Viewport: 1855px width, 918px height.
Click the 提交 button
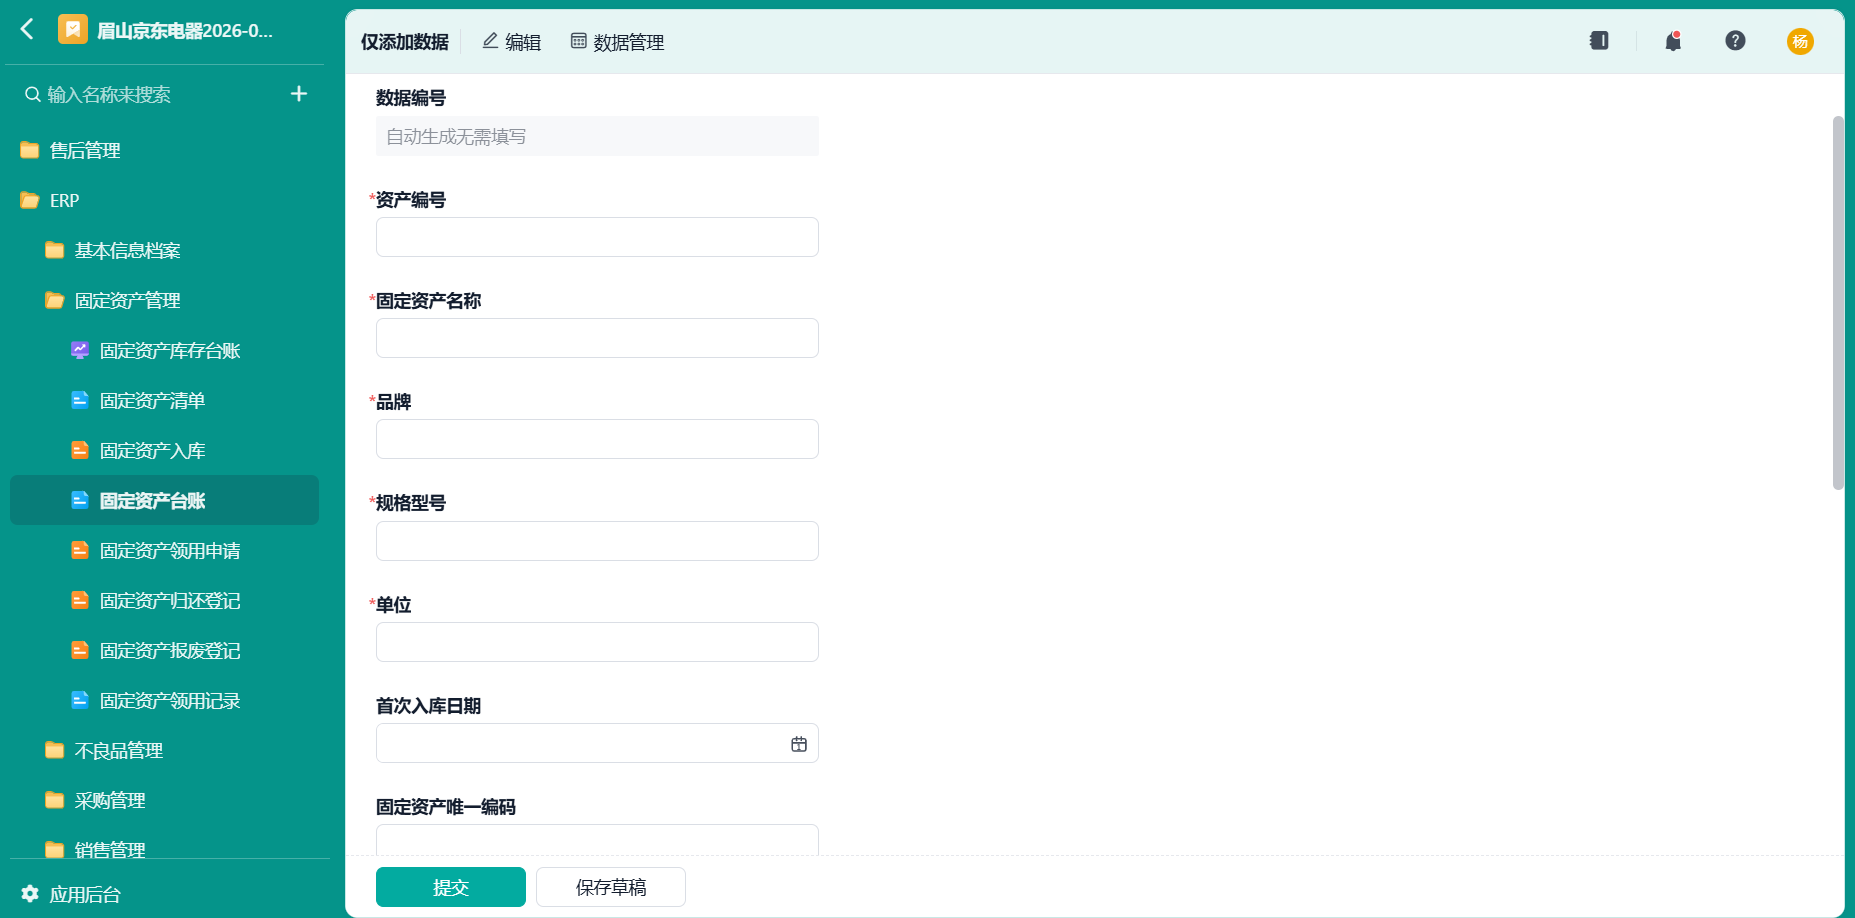pos(451,887)
